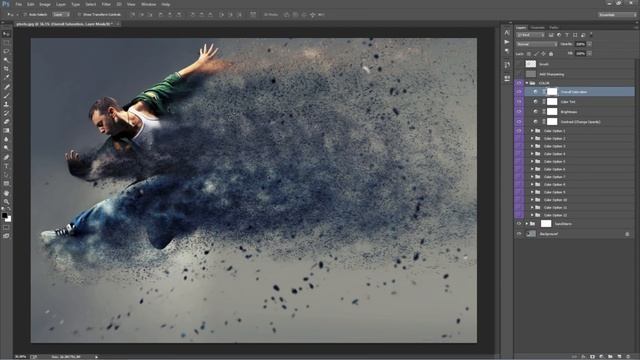Click lock position icon in Layers panel
This screenshot has width=640, height=360.
pos(543,53)
